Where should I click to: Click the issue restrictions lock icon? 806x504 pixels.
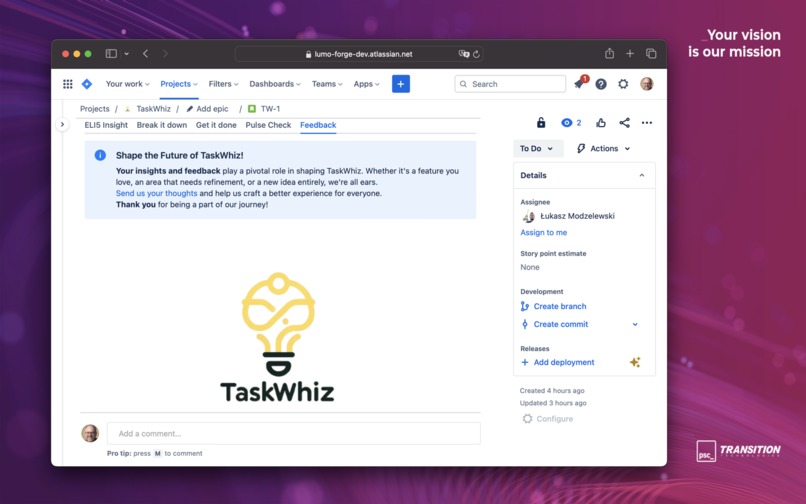tap(541, 122)
